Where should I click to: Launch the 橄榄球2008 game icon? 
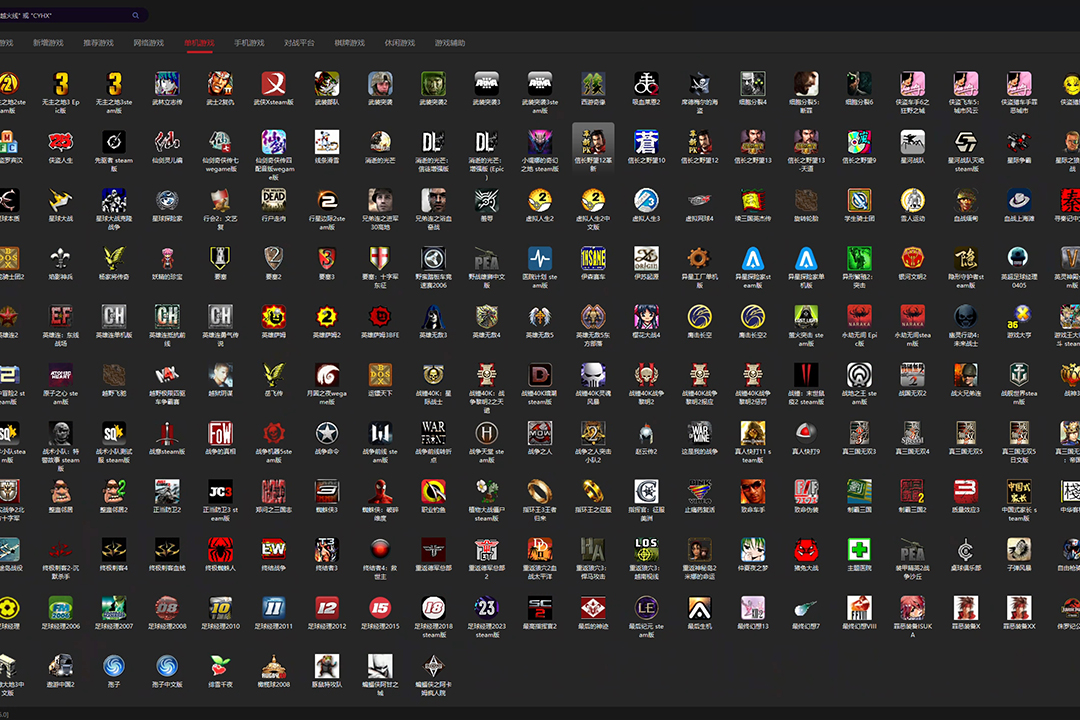[273, 666]
